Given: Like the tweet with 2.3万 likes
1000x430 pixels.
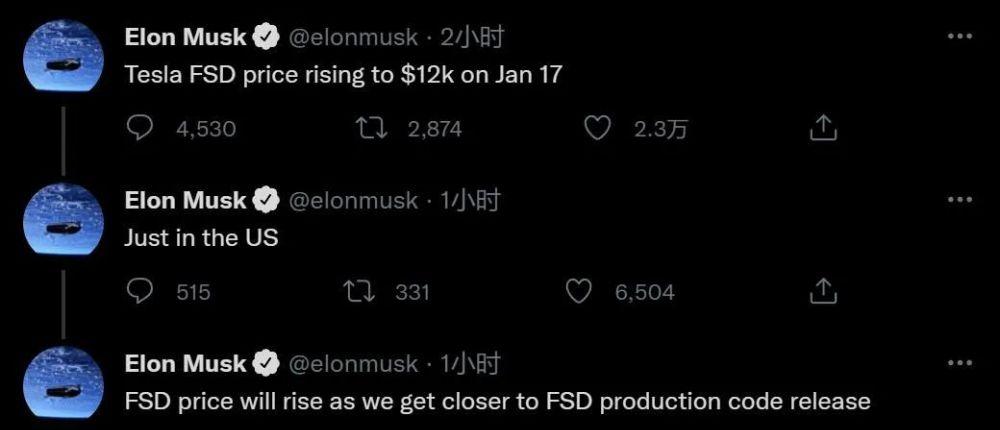Looking at the screenshot, I should [598, 129].
